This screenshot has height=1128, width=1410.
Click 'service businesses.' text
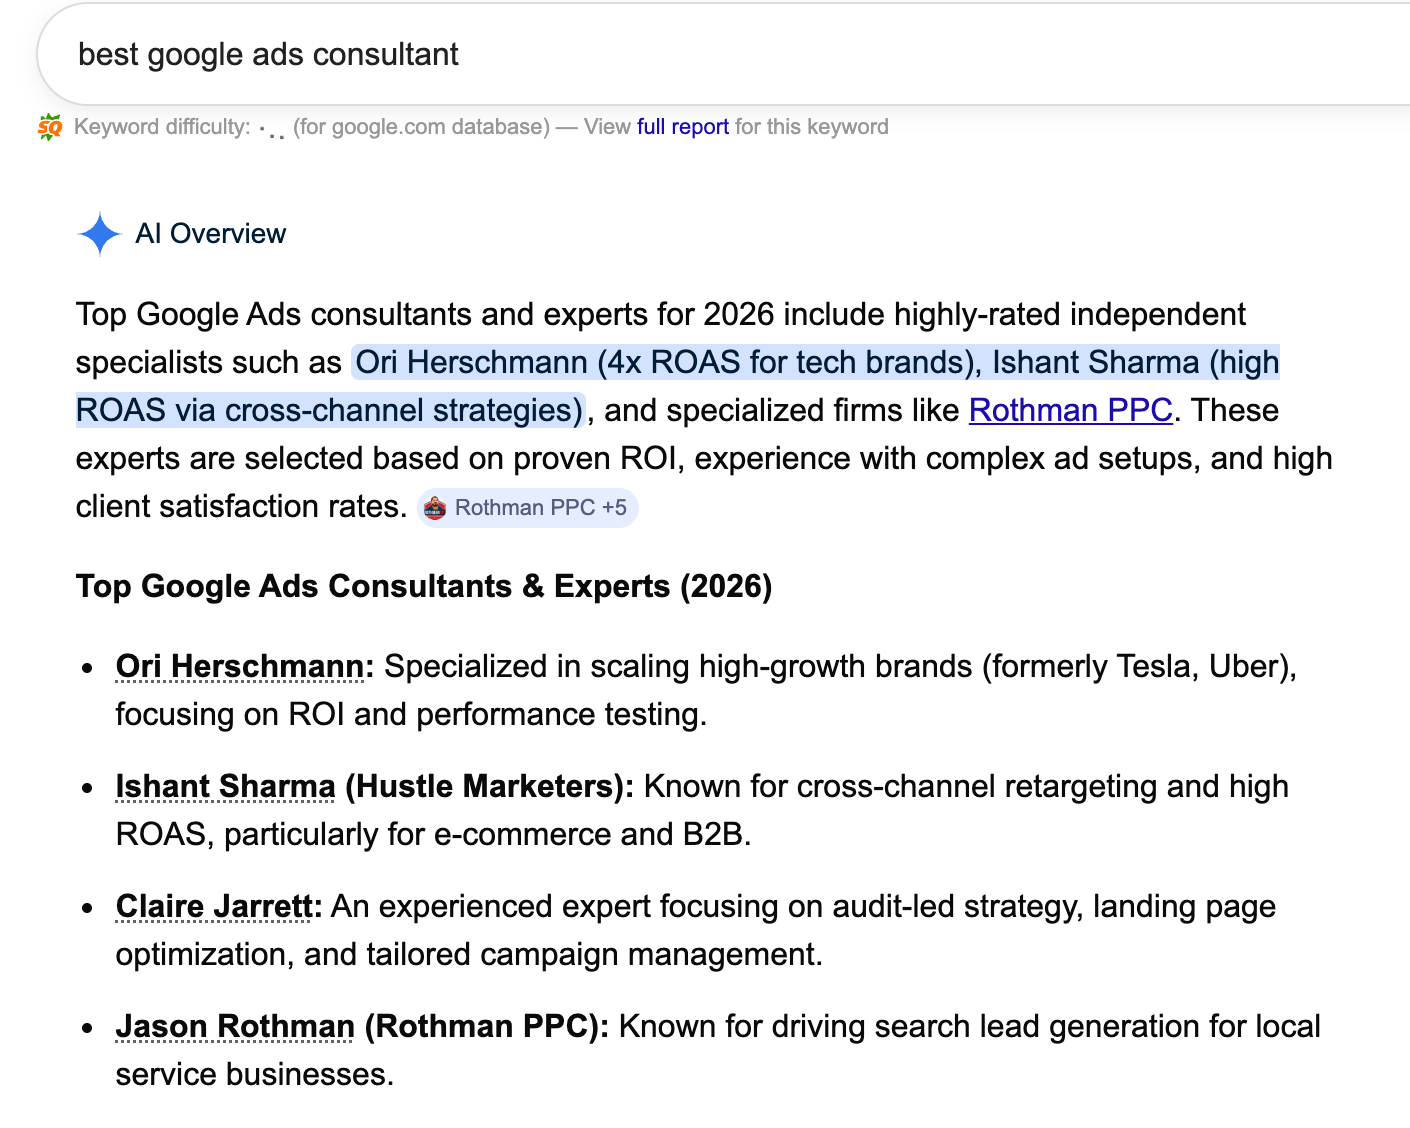tap(255, 1074)
